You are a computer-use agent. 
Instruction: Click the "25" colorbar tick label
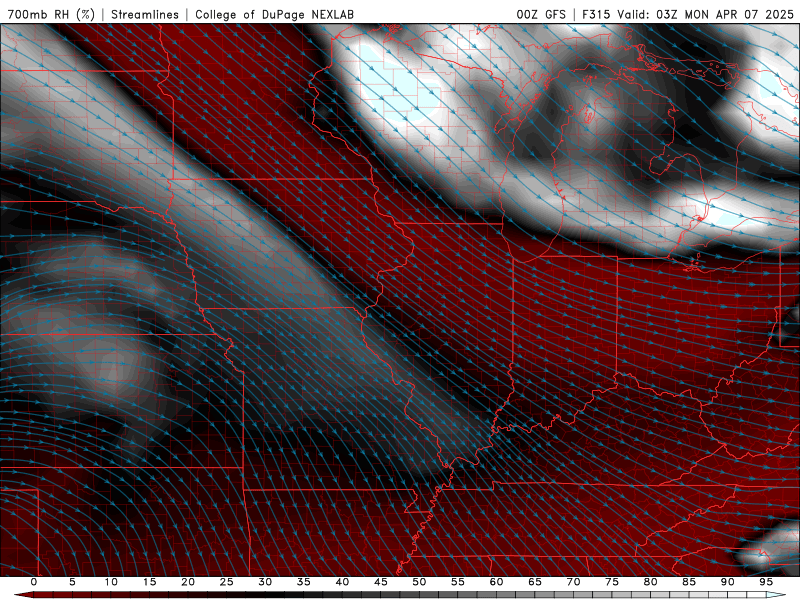[227, 582]
